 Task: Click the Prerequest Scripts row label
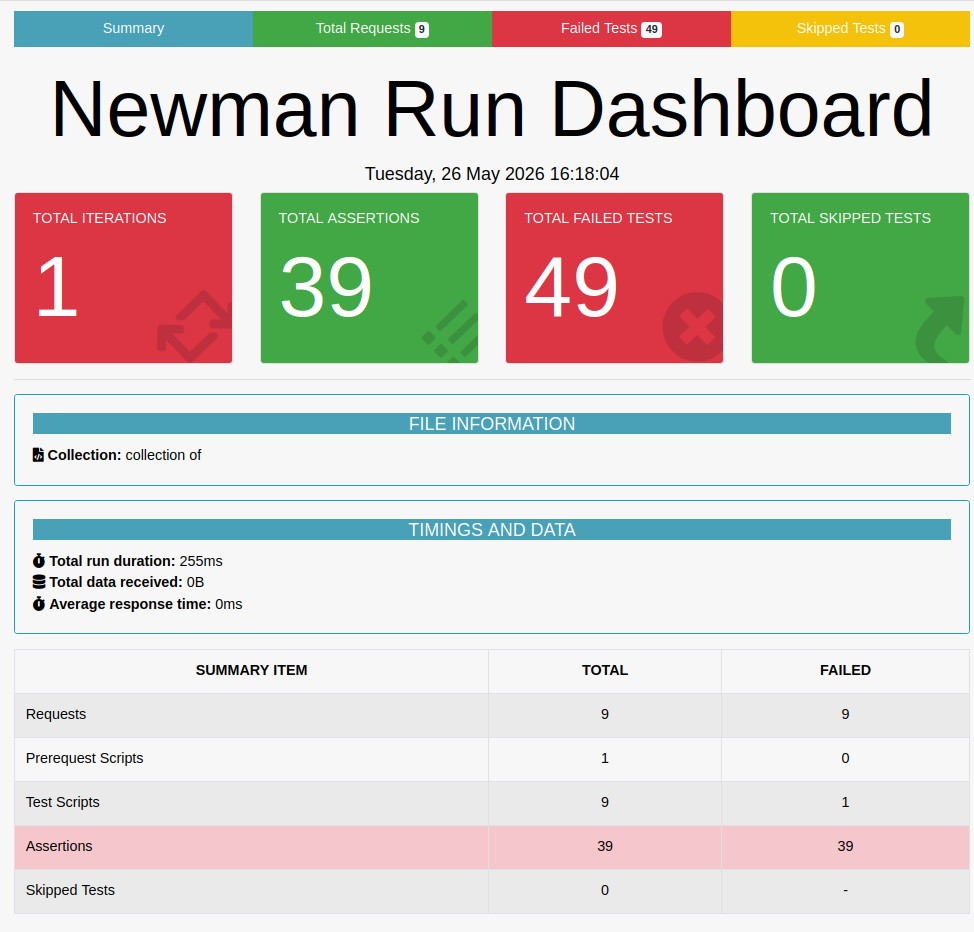point(84,758)
